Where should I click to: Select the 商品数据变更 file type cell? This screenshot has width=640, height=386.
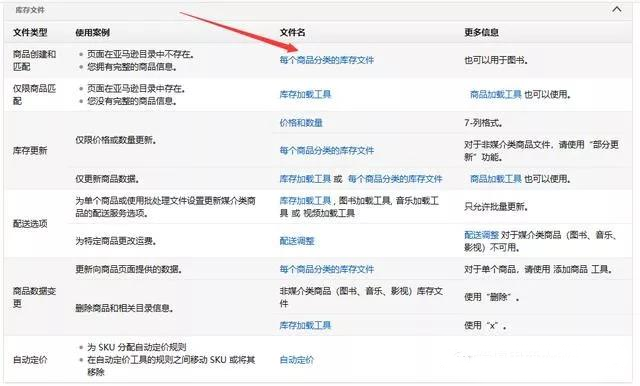pyautogui.click(x=34, y=297)
